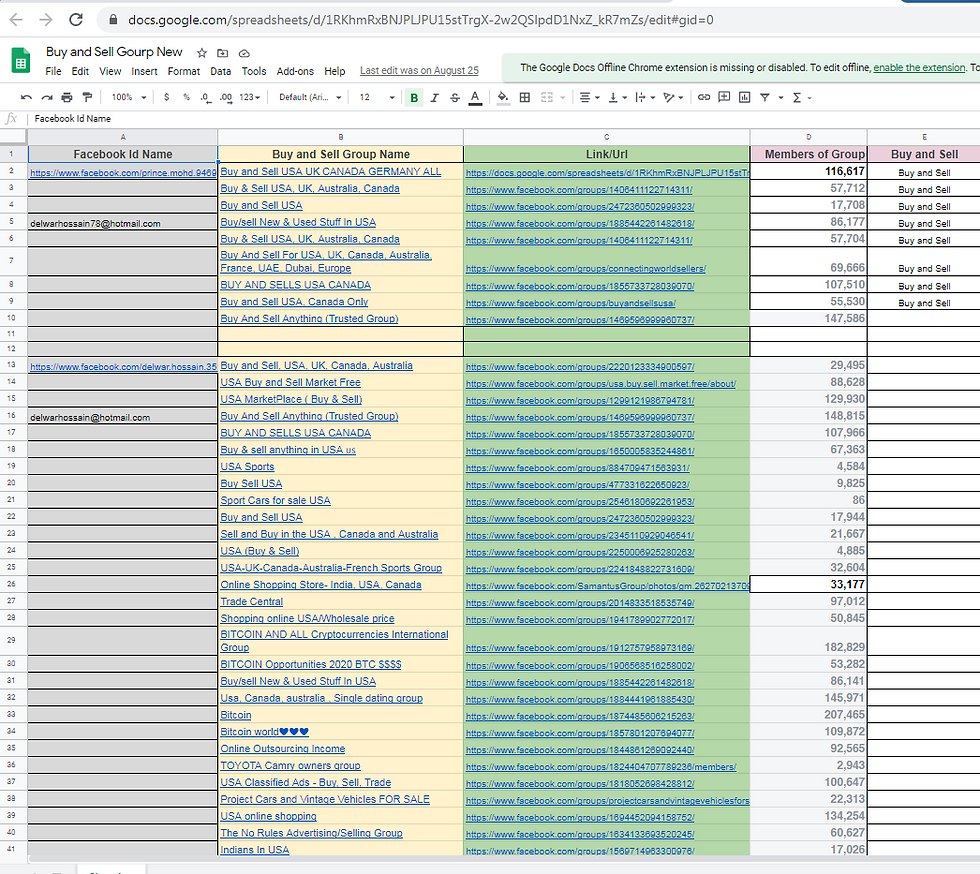Open the text color picker
Viewport: 980px width, 874px height.
(x=475, y=98)
